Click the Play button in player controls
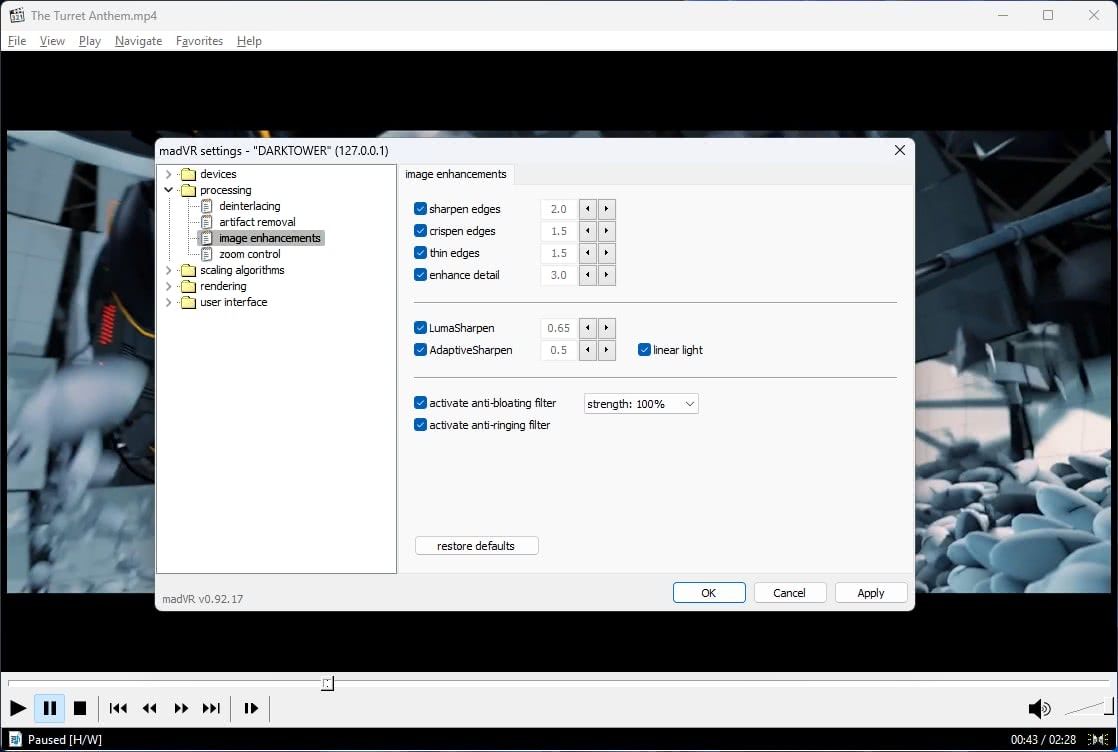The height and width of the screenshot is (752, 1118). tap(18, 708)
